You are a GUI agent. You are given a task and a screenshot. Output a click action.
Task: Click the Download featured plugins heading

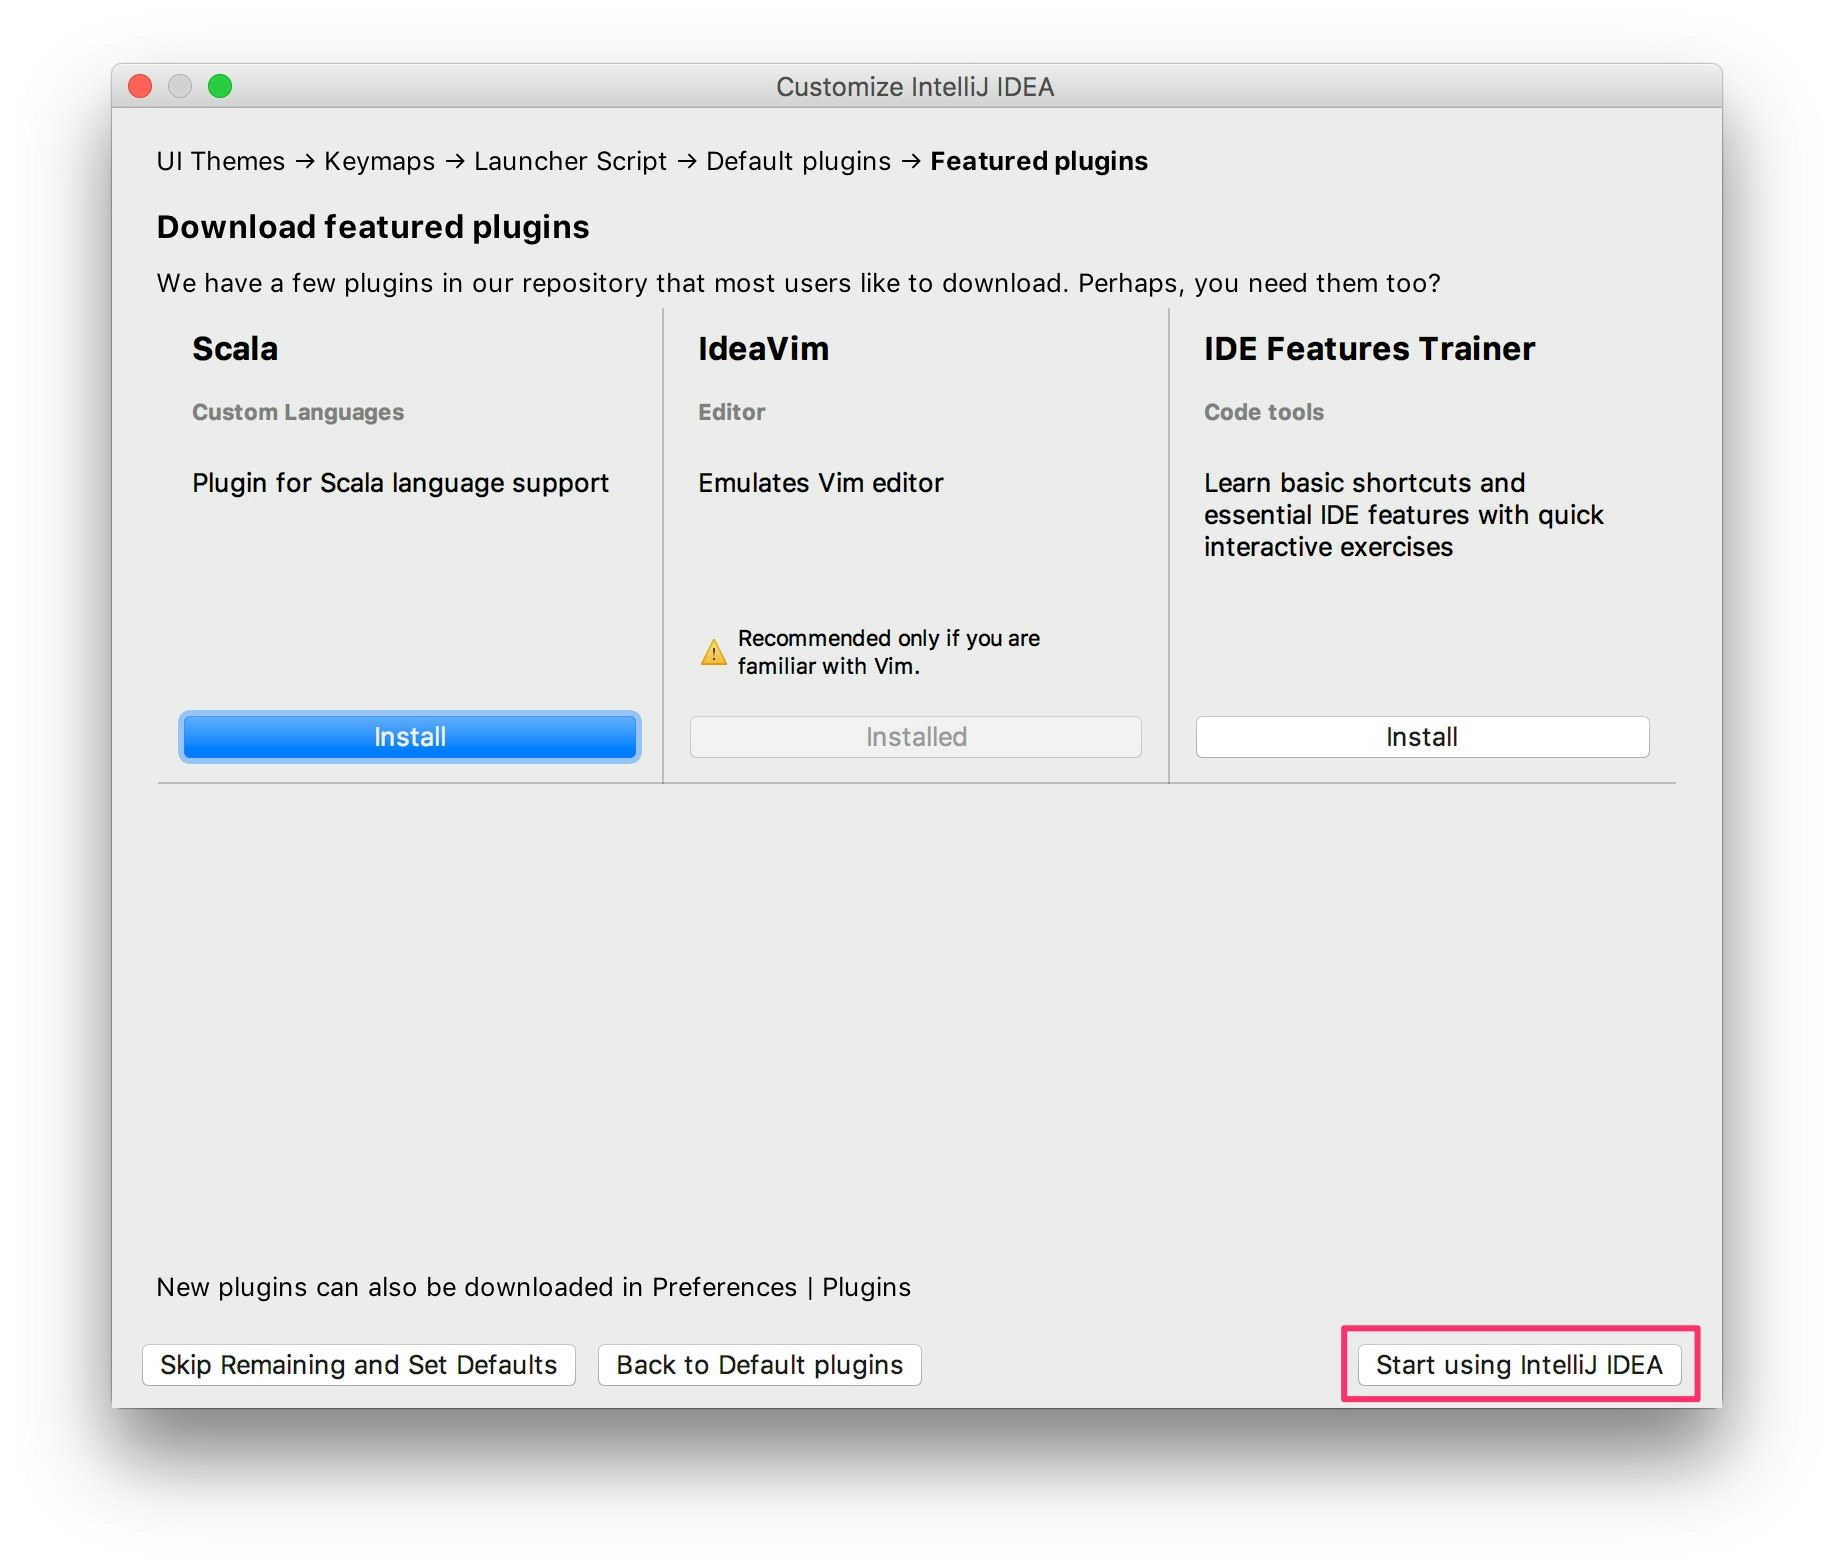pos(373,227)
